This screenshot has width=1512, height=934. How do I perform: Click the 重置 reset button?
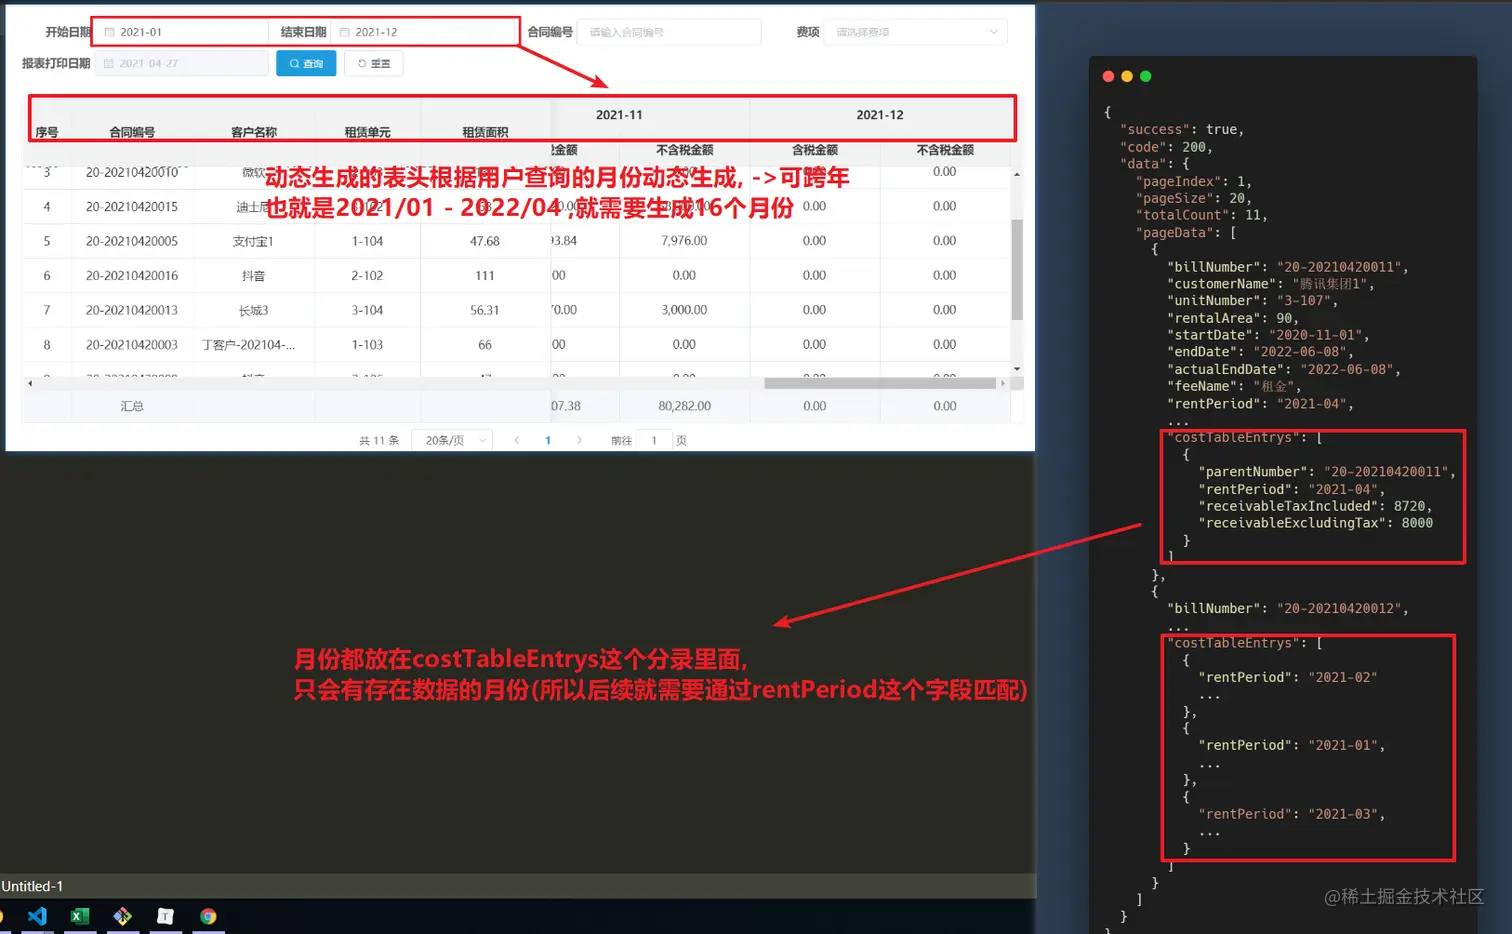pos(374,63)
